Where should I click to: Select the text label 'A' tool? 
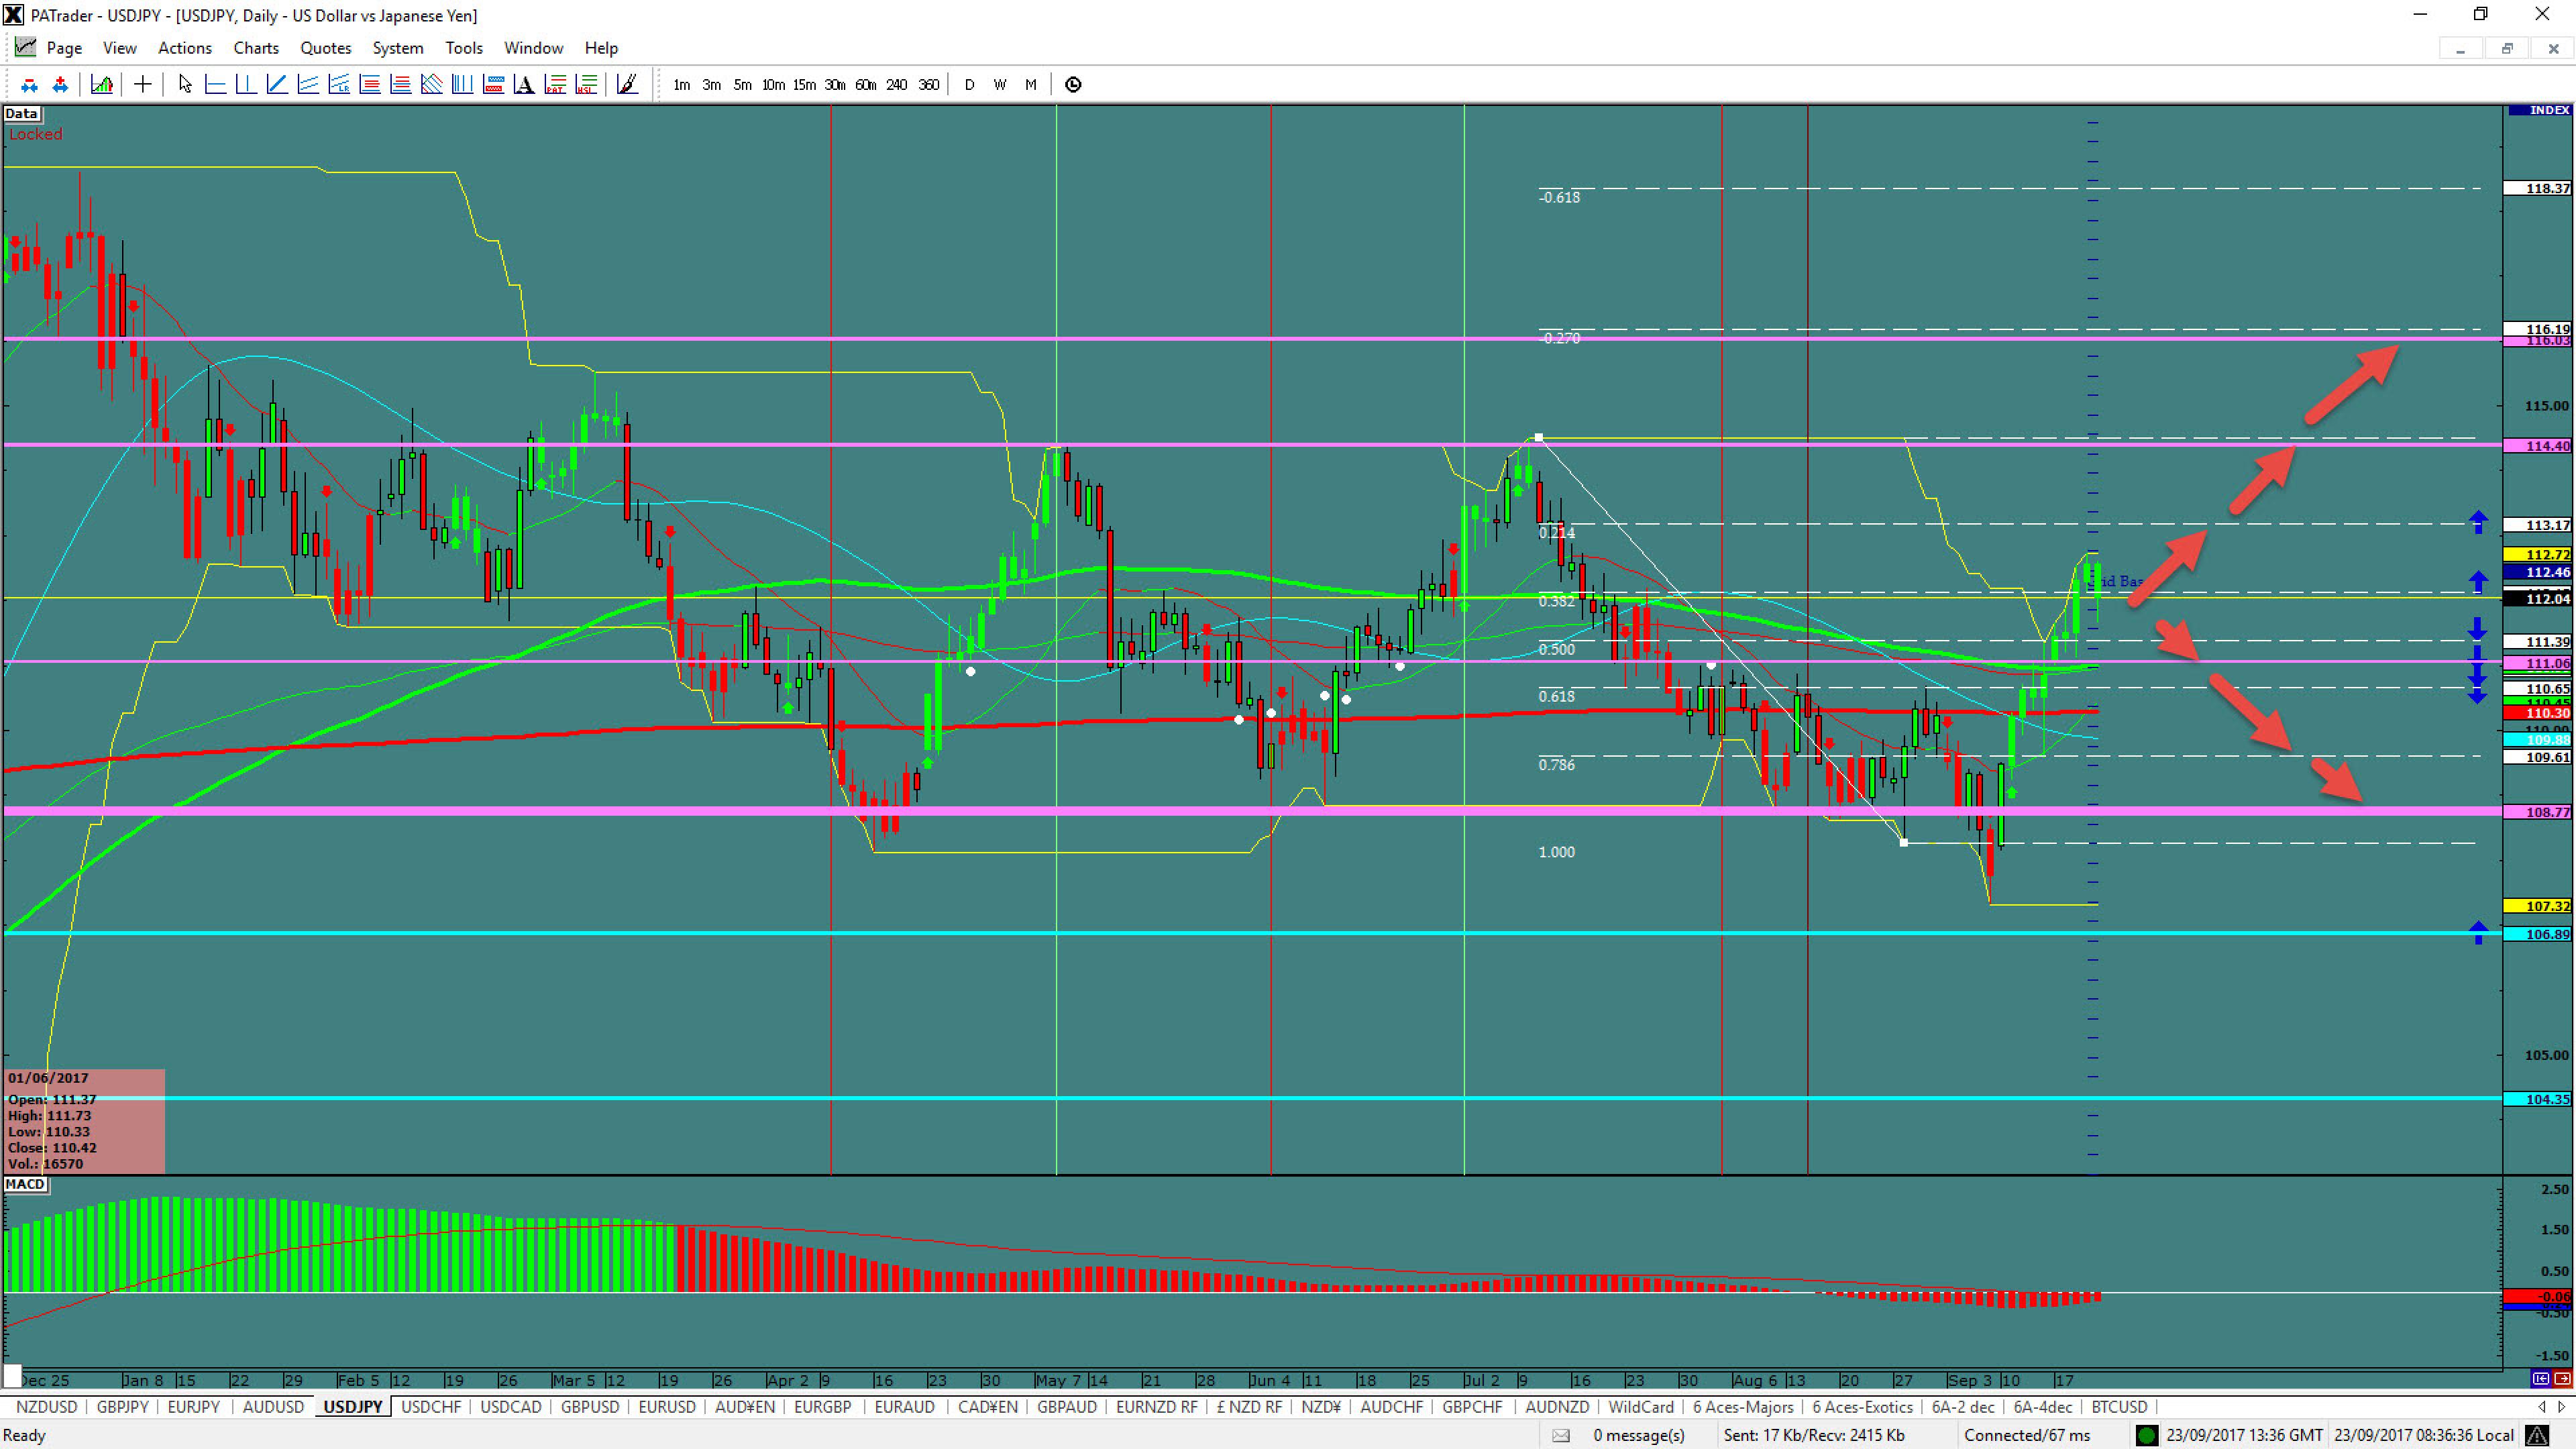tap(524, 85)
